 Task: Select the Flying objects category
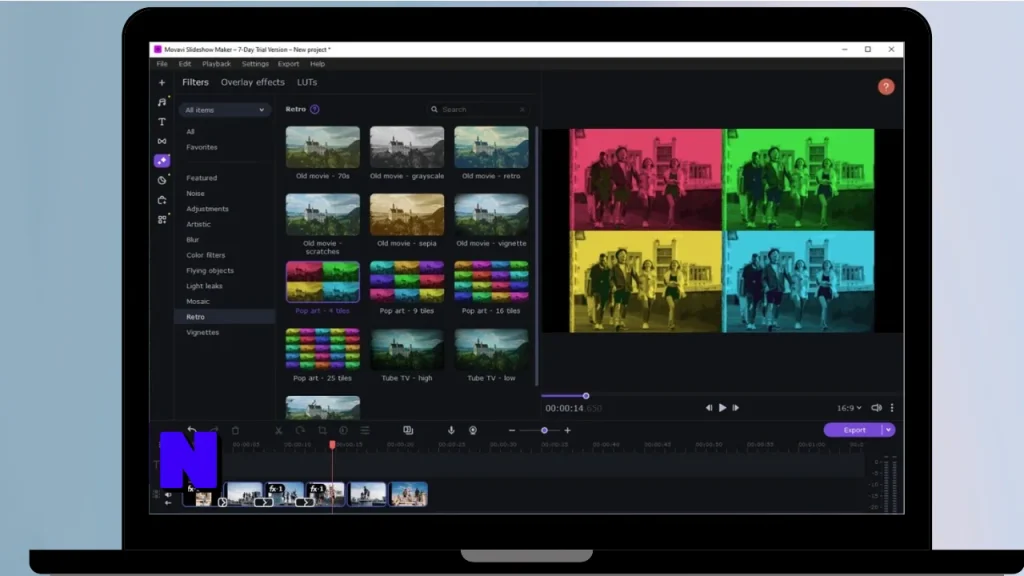(x=210, y=270)
